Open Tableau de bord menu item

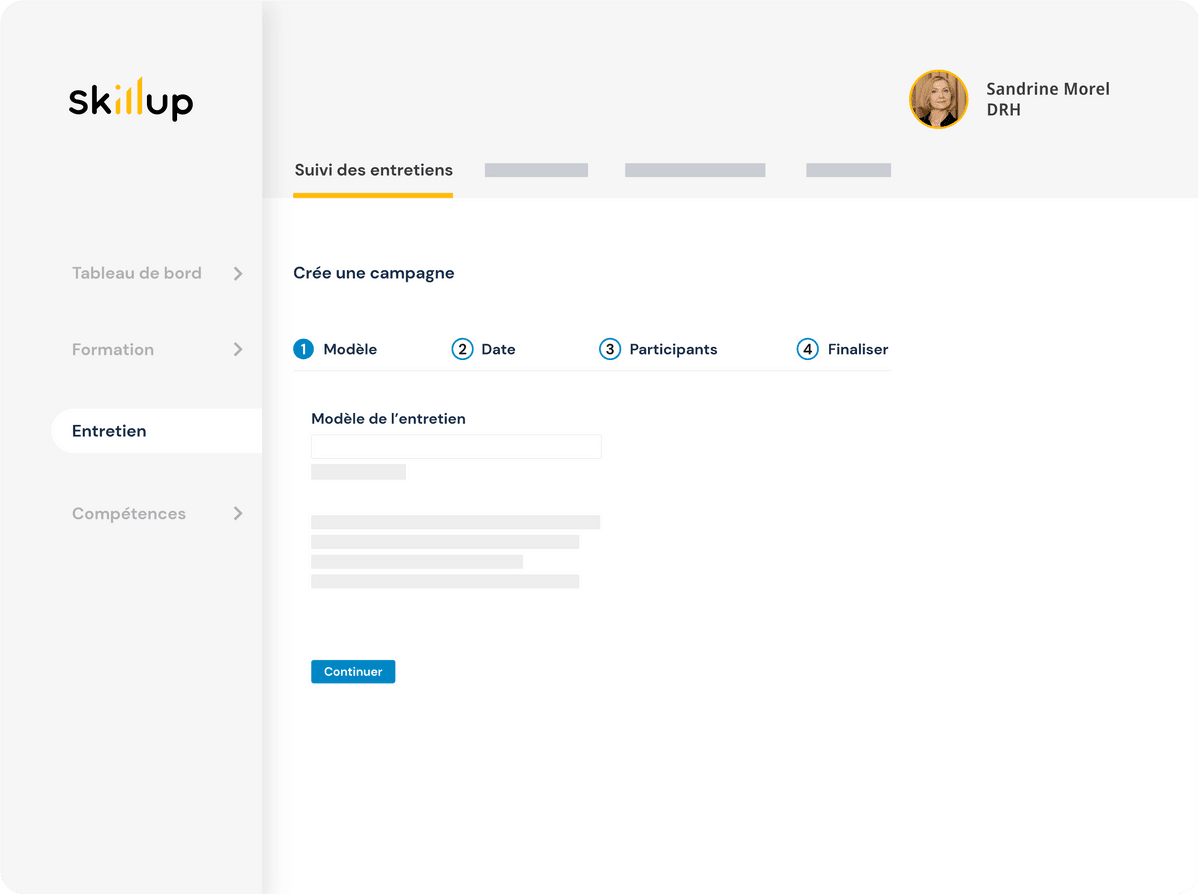click(136, 273)
